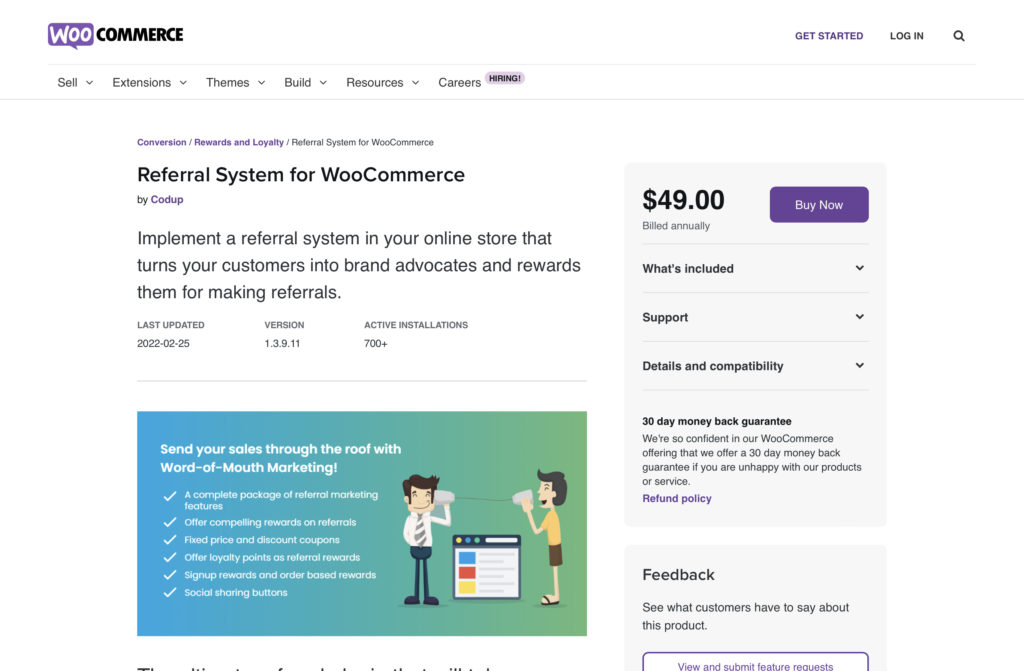The height and width of the screenshot is (671, 1024).
Task: Expand the Support section
Action: [x=755, y=318]
